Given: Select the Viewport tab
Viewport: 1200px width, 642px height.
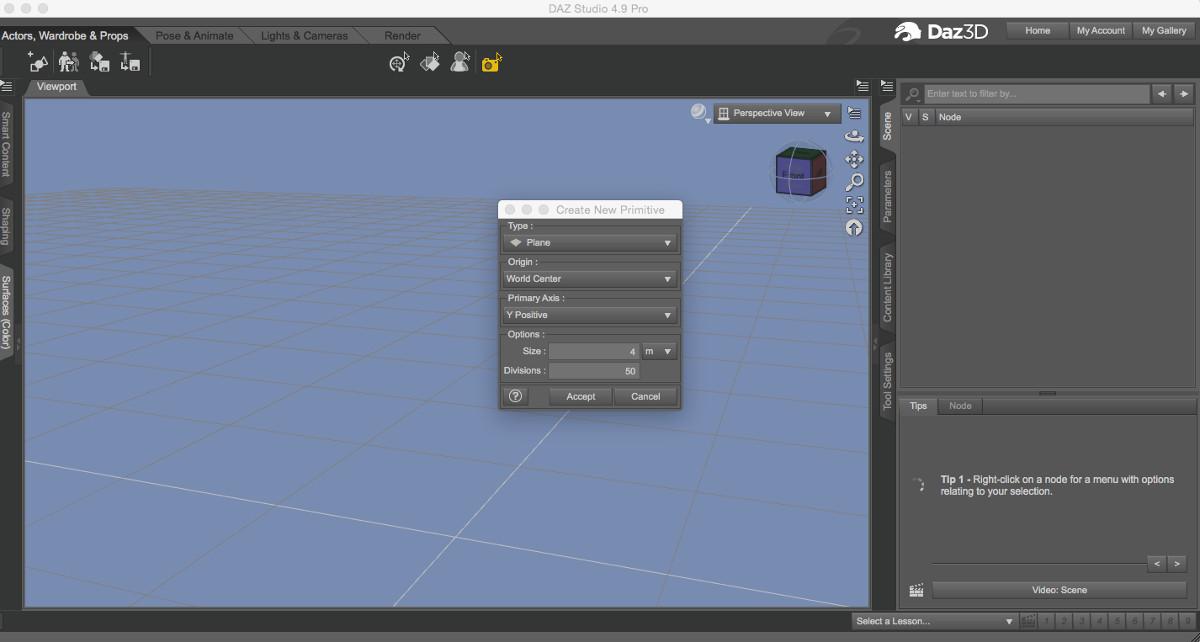Looking at the screenshot, I should [x=57, y=86].
